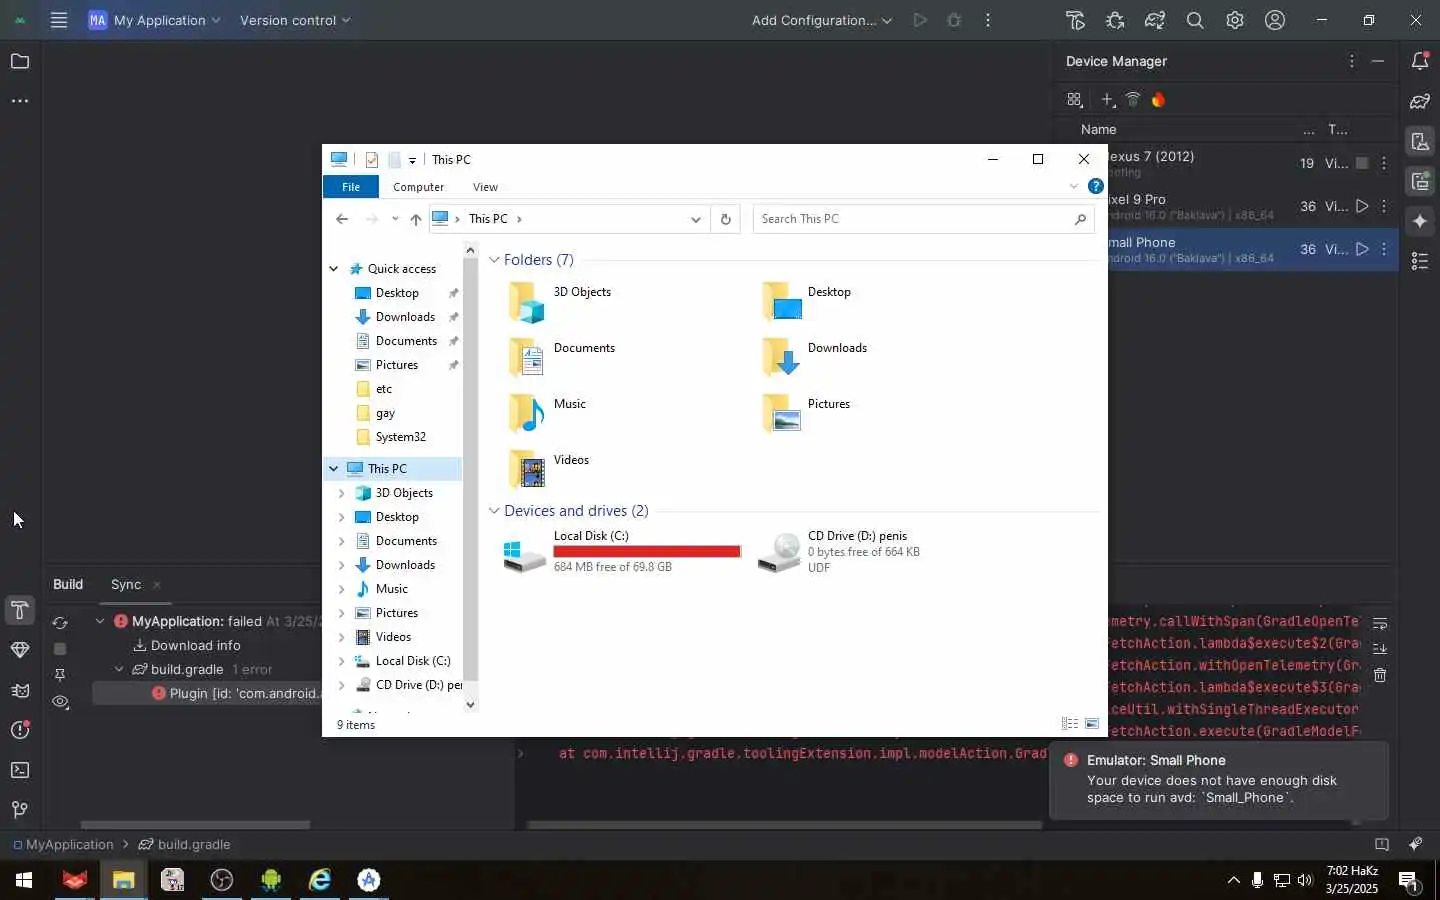Toggle Scroll to End in build output gutter

1380,649
